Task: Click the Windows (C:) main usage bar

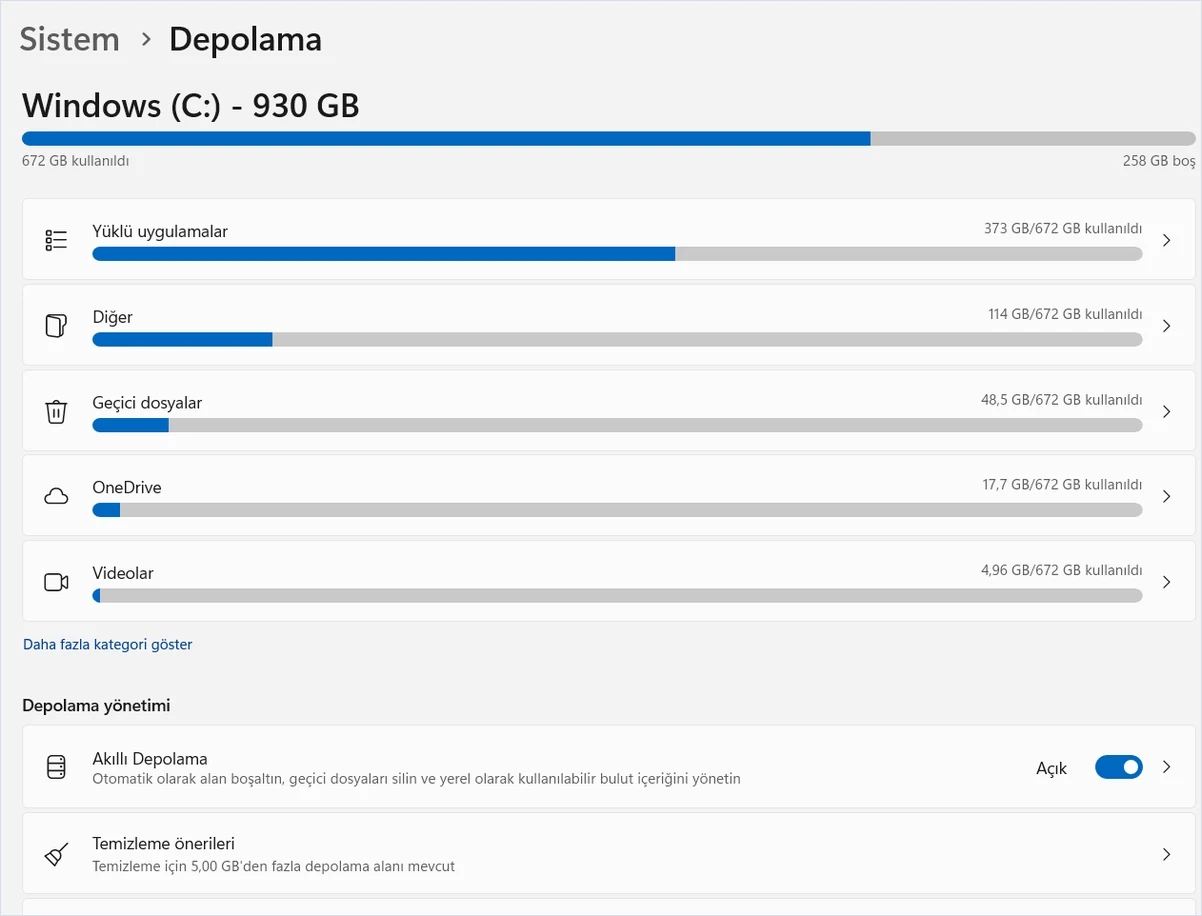Action: click(x=608, y=139)
